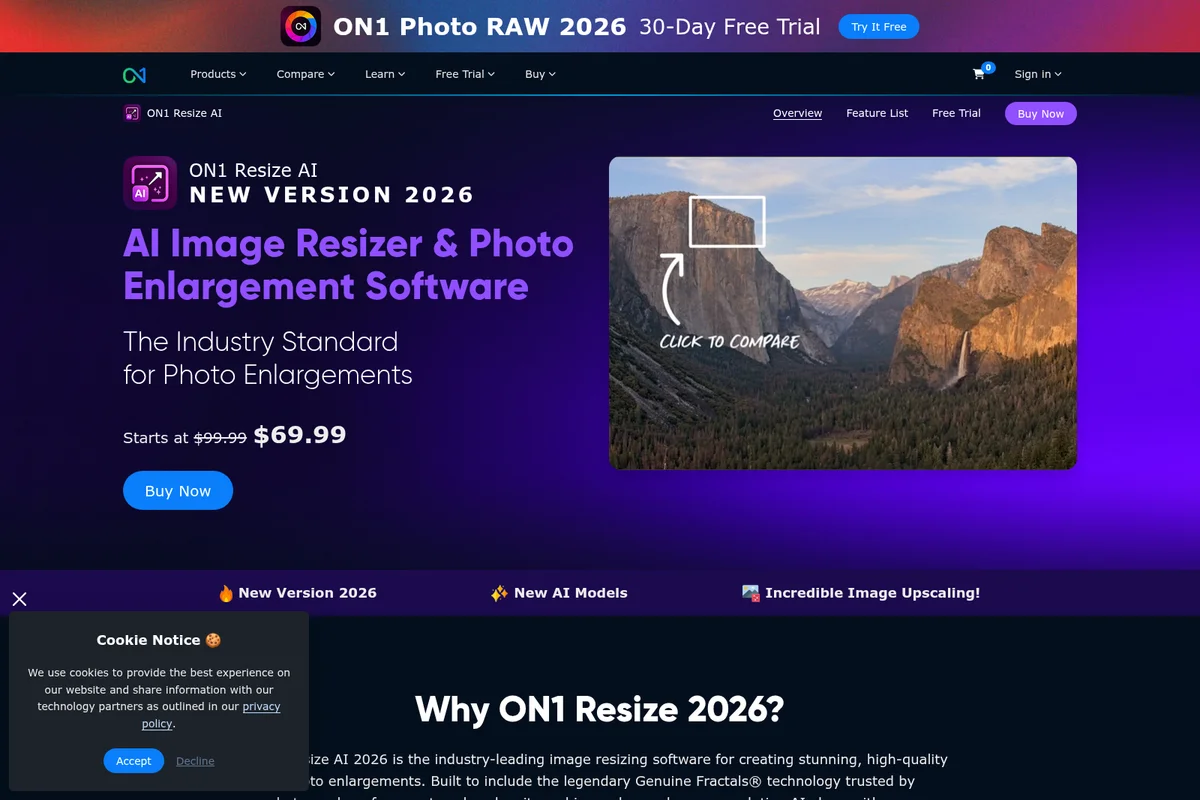Screen dimensions: 1200x800
Task: Go to the Free Trial page link
Action: click(x=956, y=113)
